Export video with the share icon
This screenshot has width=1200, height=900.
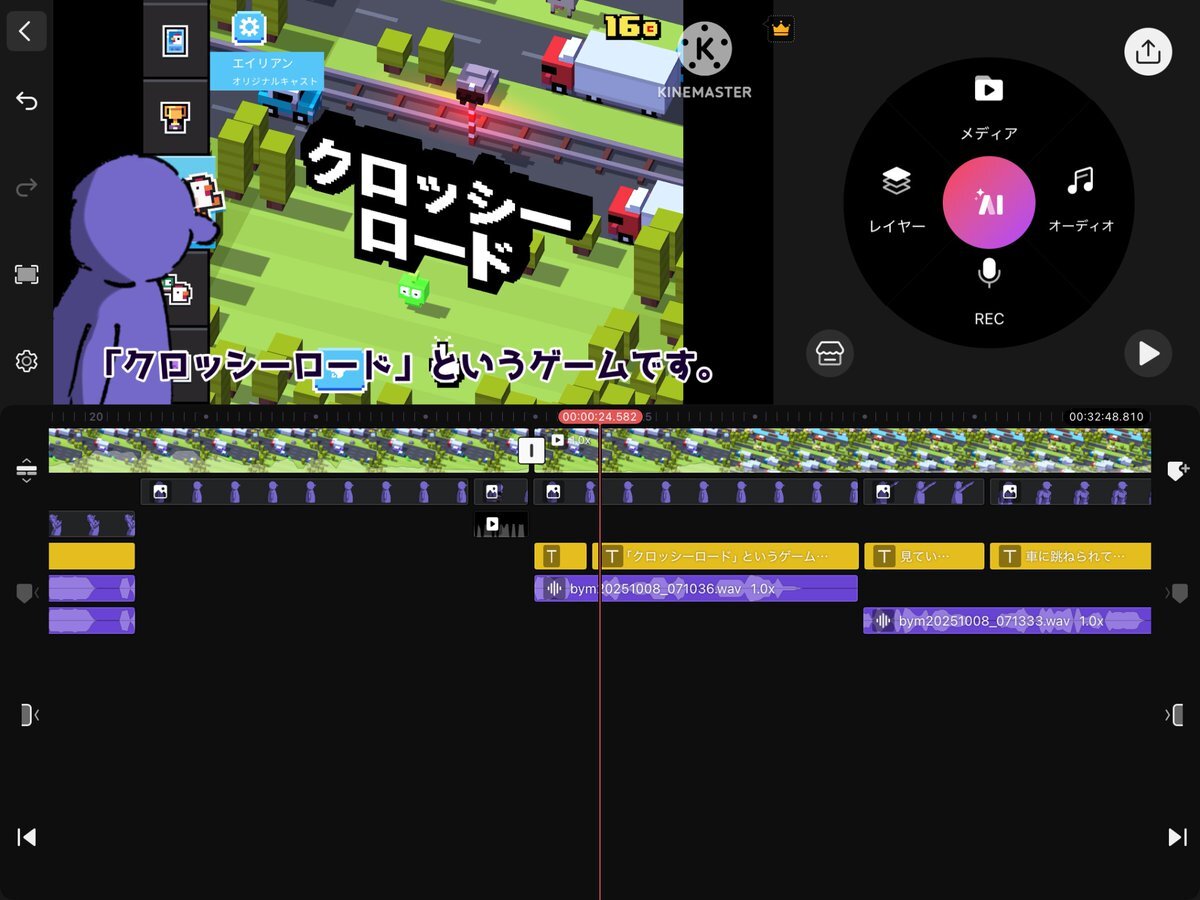coord(1148,51)
